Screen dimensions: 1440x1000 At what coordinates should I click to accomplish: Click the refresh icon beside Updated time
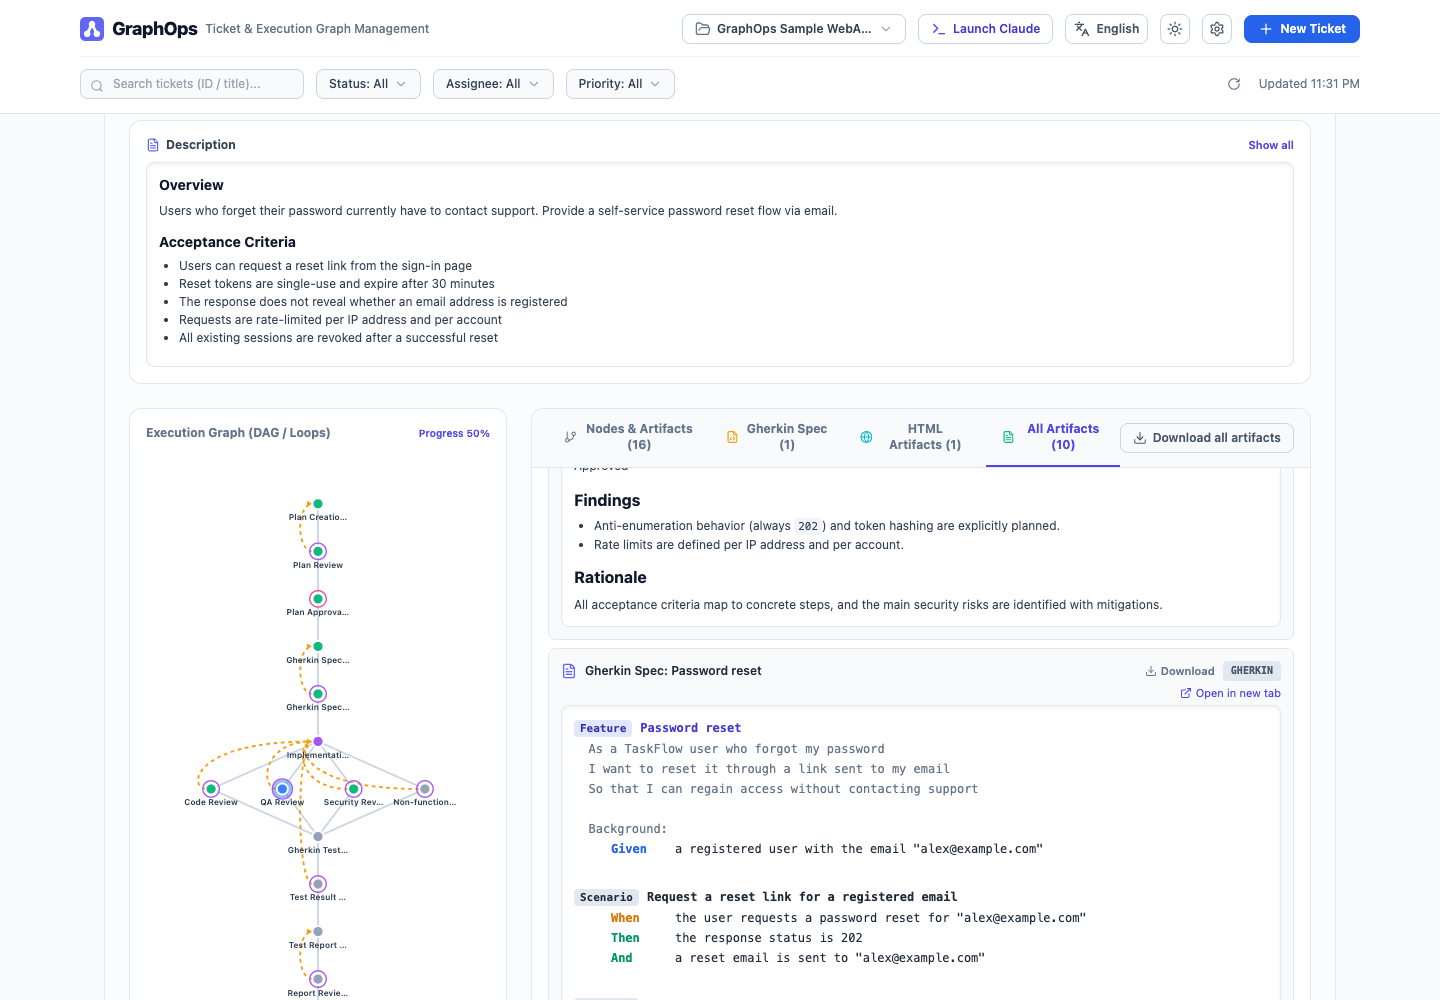(x=1234, y=84)
